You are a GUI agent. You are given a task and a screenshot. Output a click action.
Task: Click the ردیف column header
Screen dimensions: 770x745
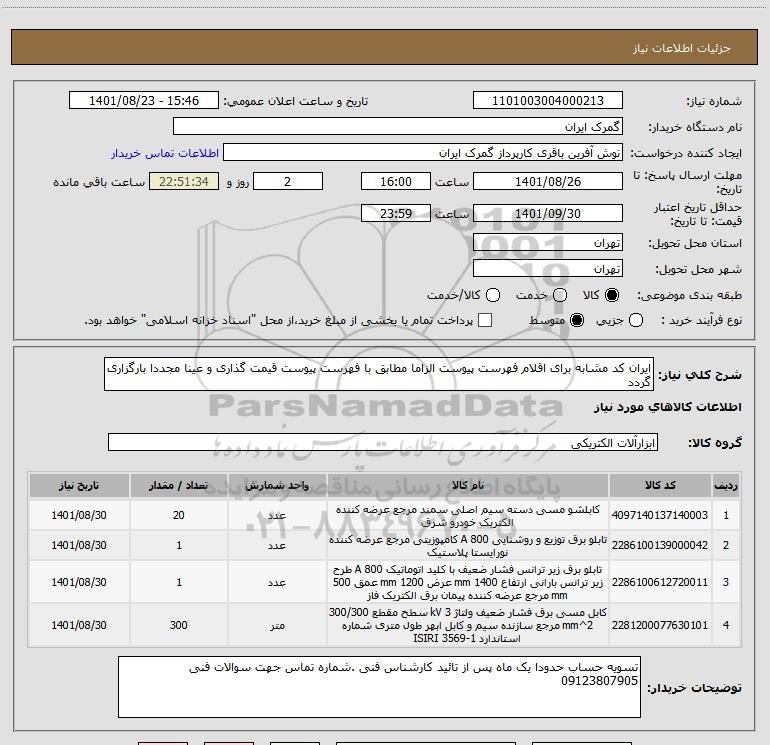726,485
